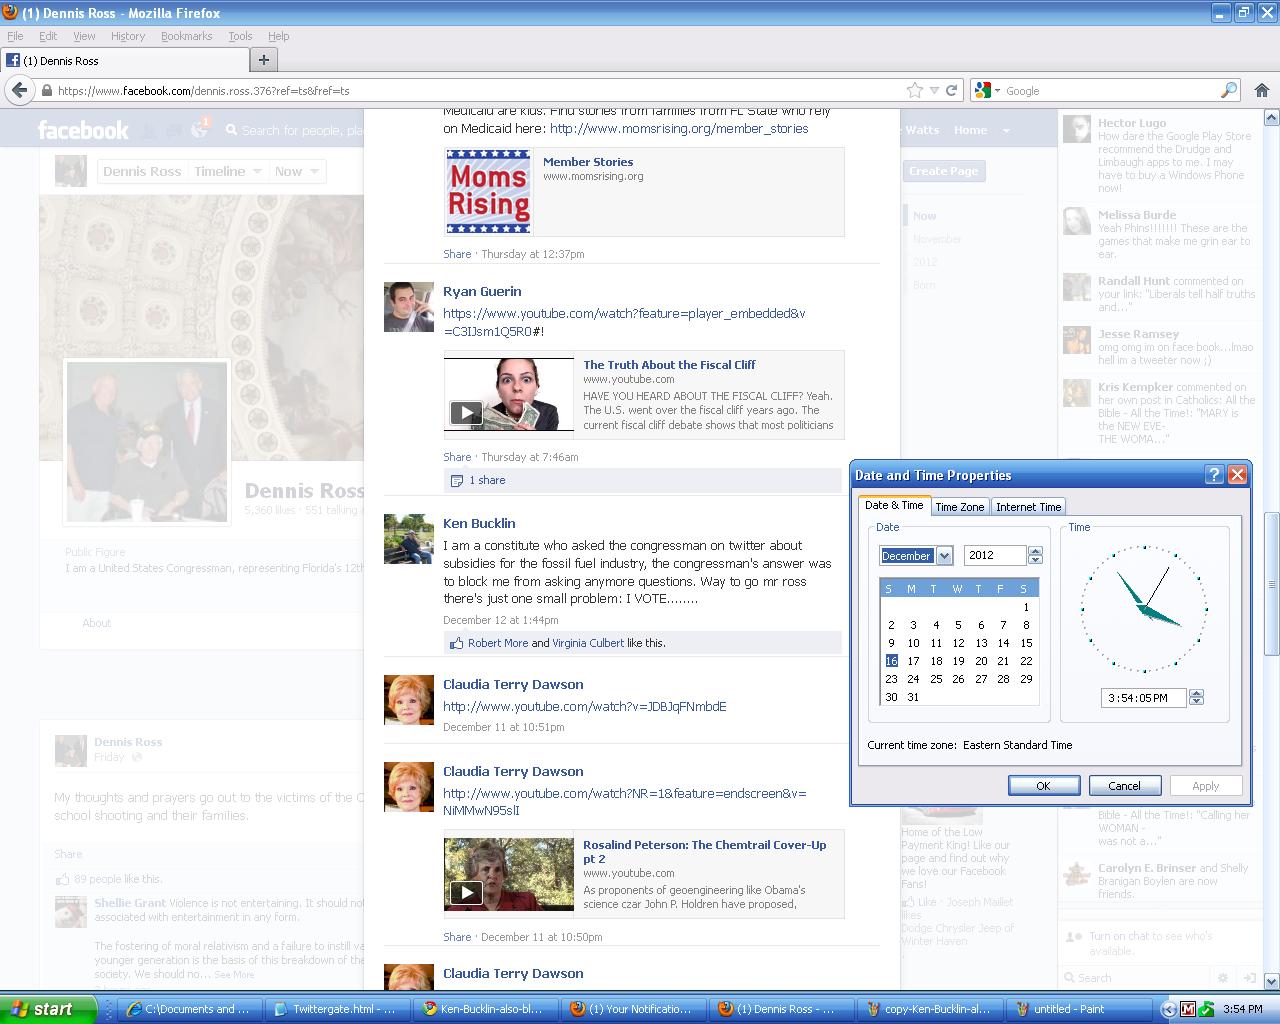Click Ken Bucklin's profile picture

pos(409,539)
